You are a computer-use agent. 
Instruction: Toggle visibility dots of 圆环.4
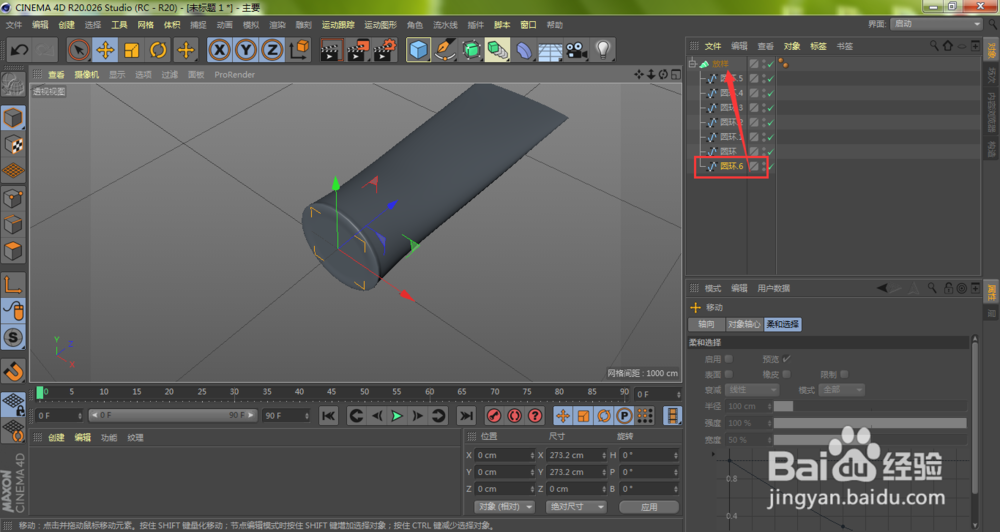click(x=763, y=93)
